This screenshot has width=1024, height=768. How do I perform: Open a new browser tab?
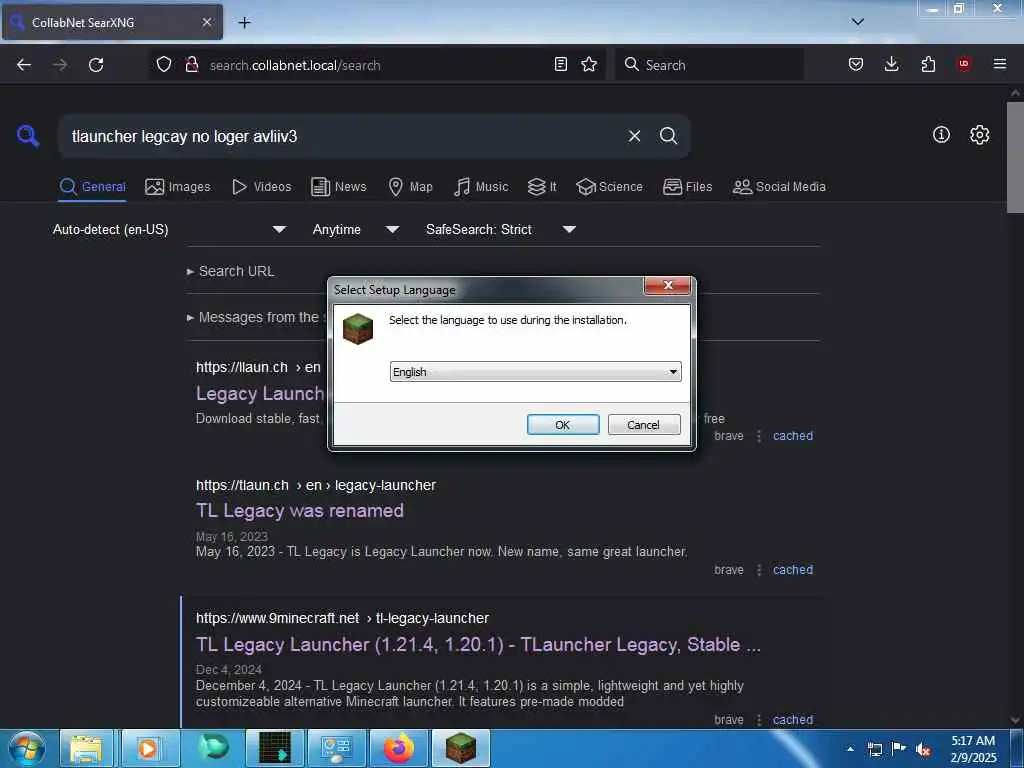(244, 22)
